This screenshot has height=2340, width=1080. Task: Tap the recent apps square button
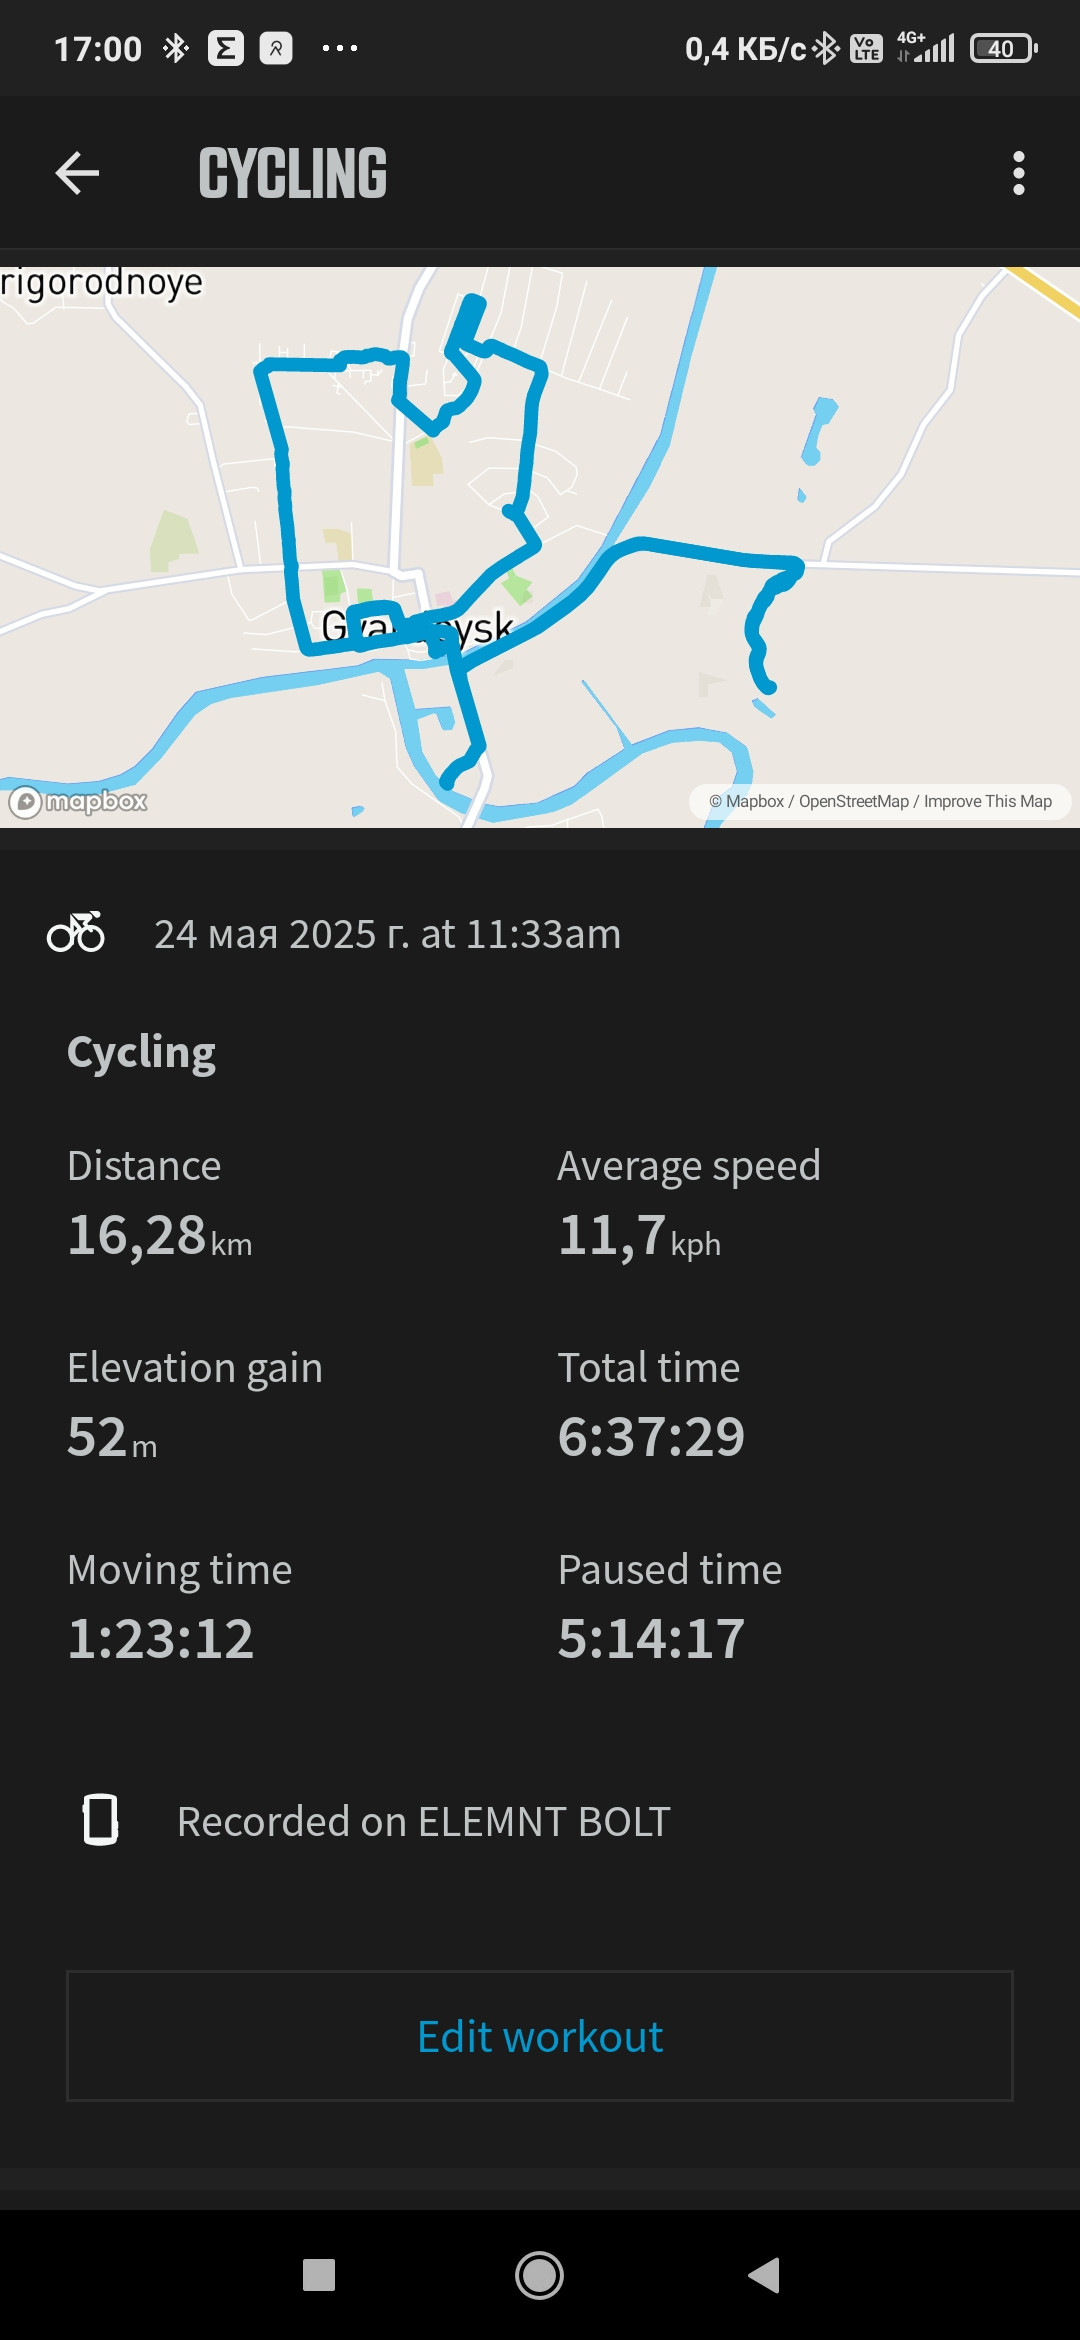tap(319, 2275)
